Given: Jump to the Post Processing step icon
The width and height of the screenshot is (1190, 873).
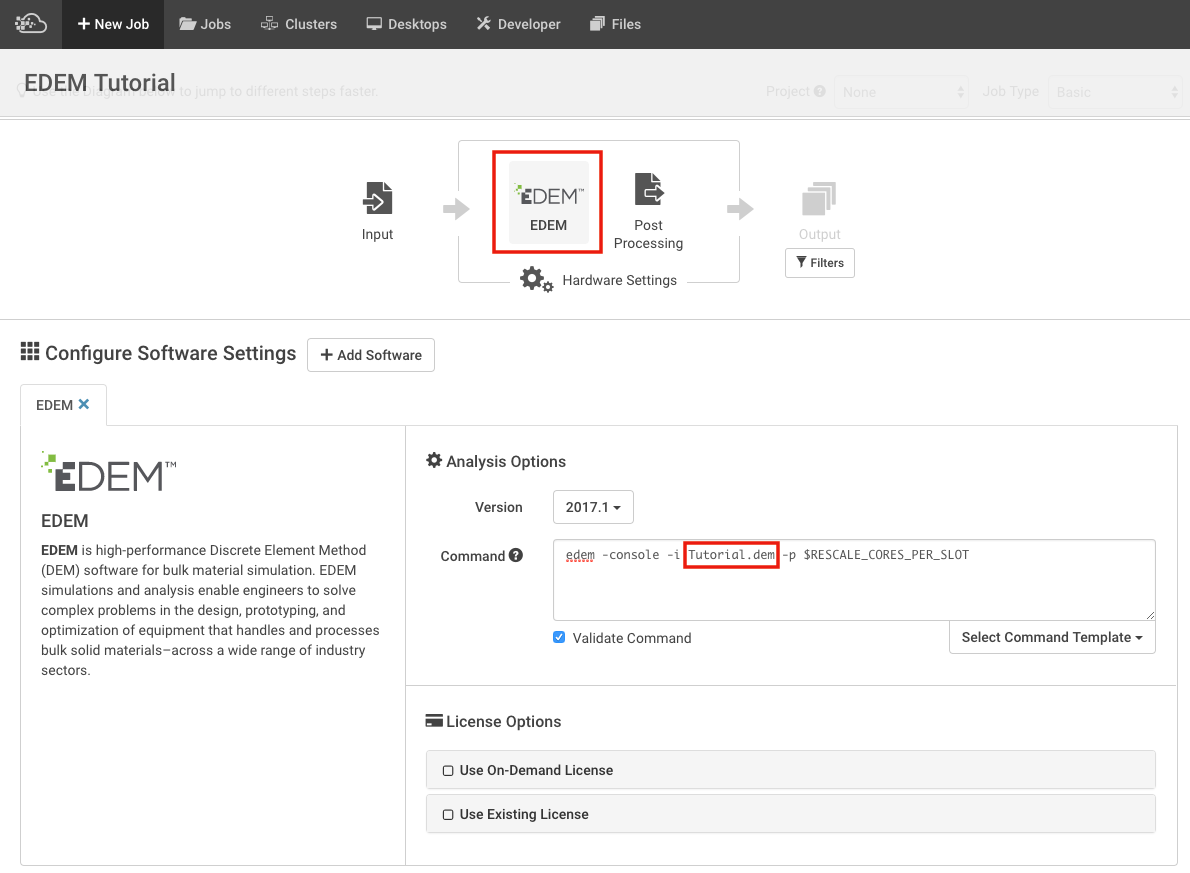Looking at the screenshot, I should pos(649,189).
